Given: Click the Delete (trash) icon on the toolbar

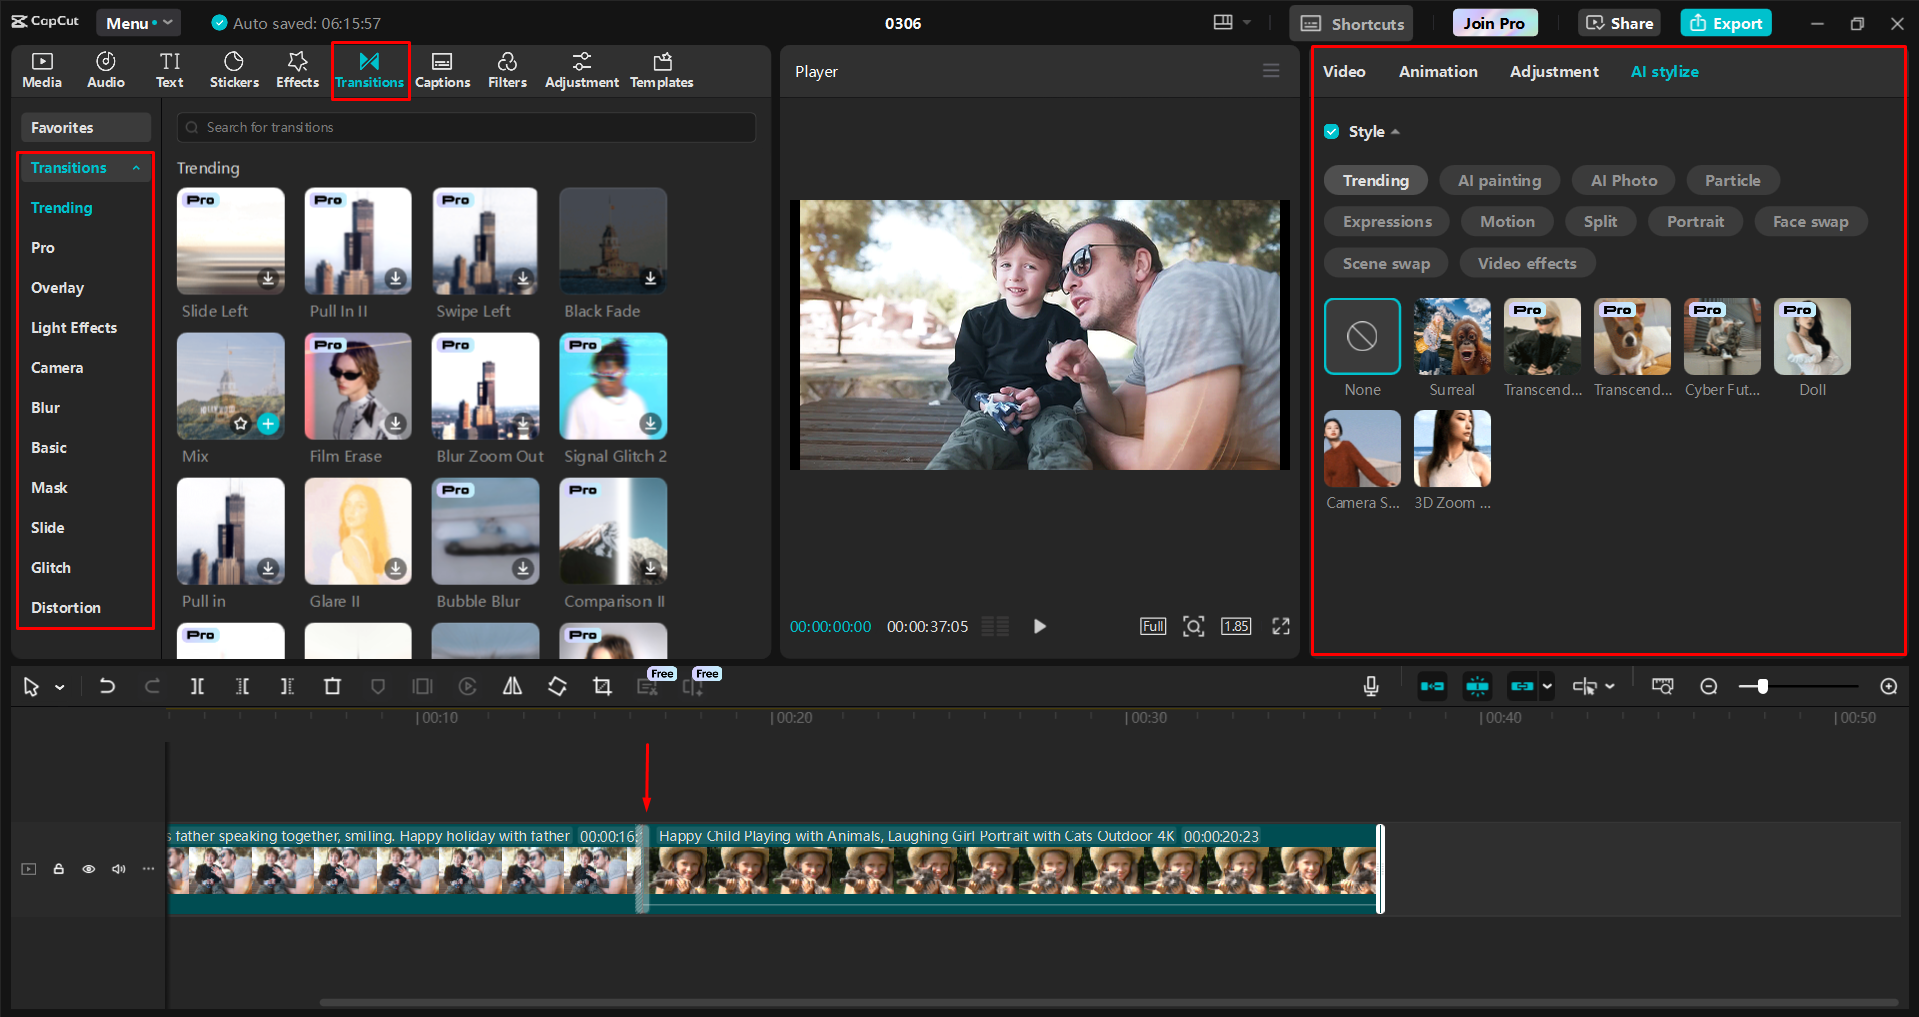Looking at the screenshot, I should point(333,686).
